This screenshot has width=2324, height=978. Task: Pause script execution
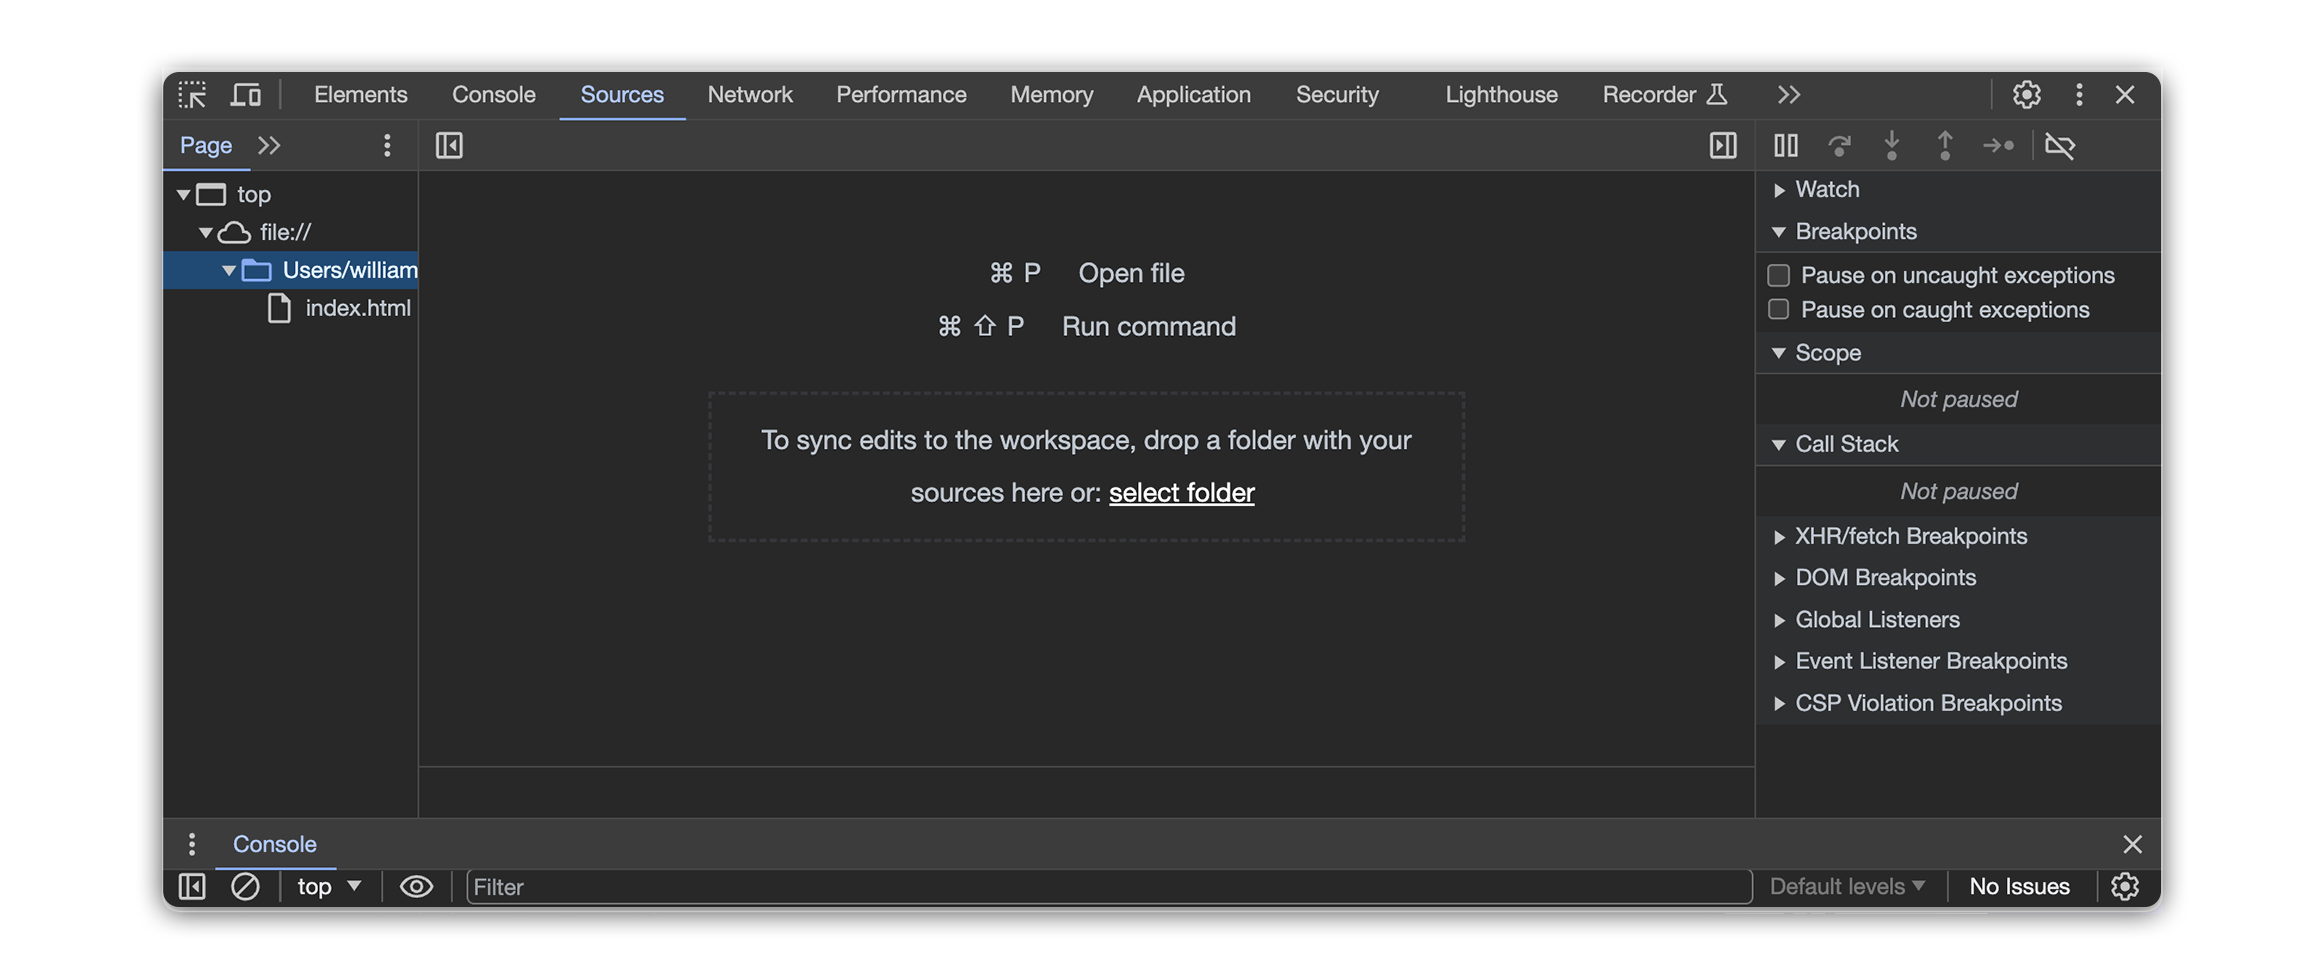pos(1785,146)
